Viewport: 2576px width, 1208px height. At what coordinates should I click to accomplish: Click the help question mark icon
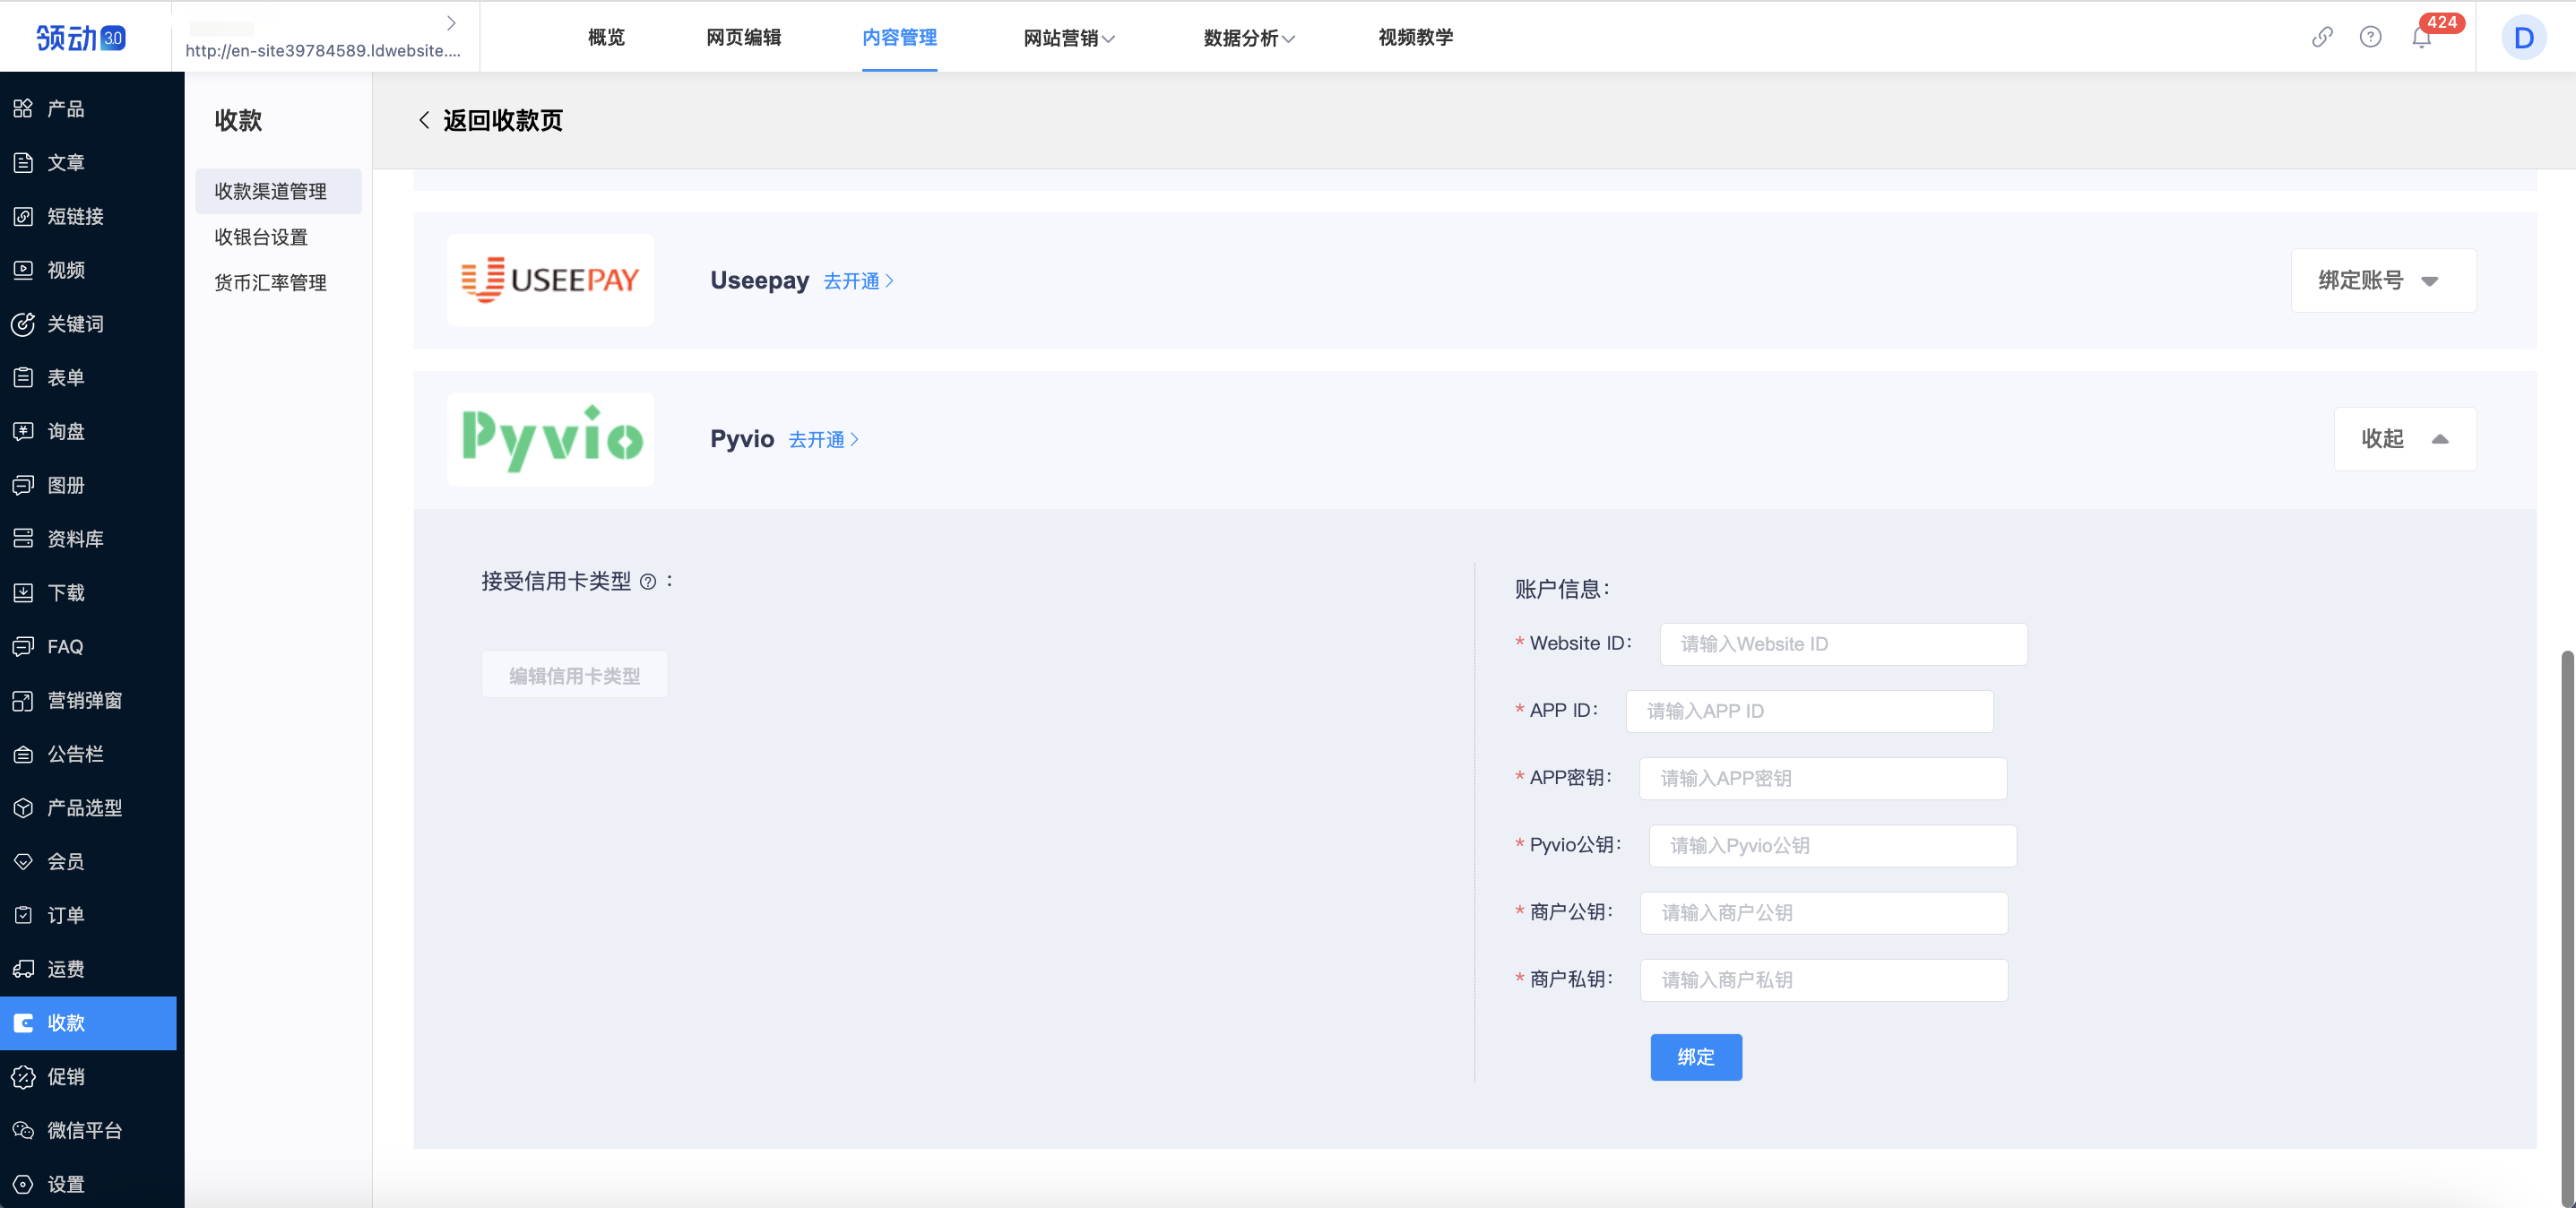(2371, 37)
